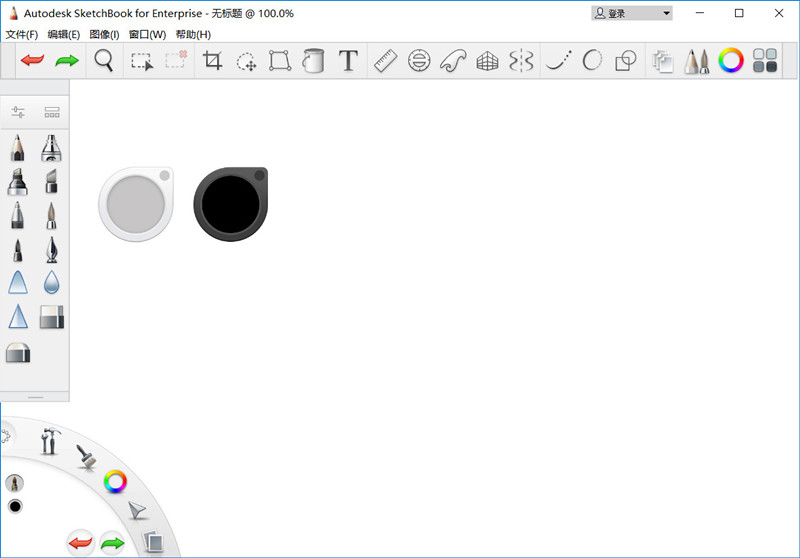Screen dimensions: 800x558
Task: Open the 图像(I) menu
Action: [x=104, y=34]
